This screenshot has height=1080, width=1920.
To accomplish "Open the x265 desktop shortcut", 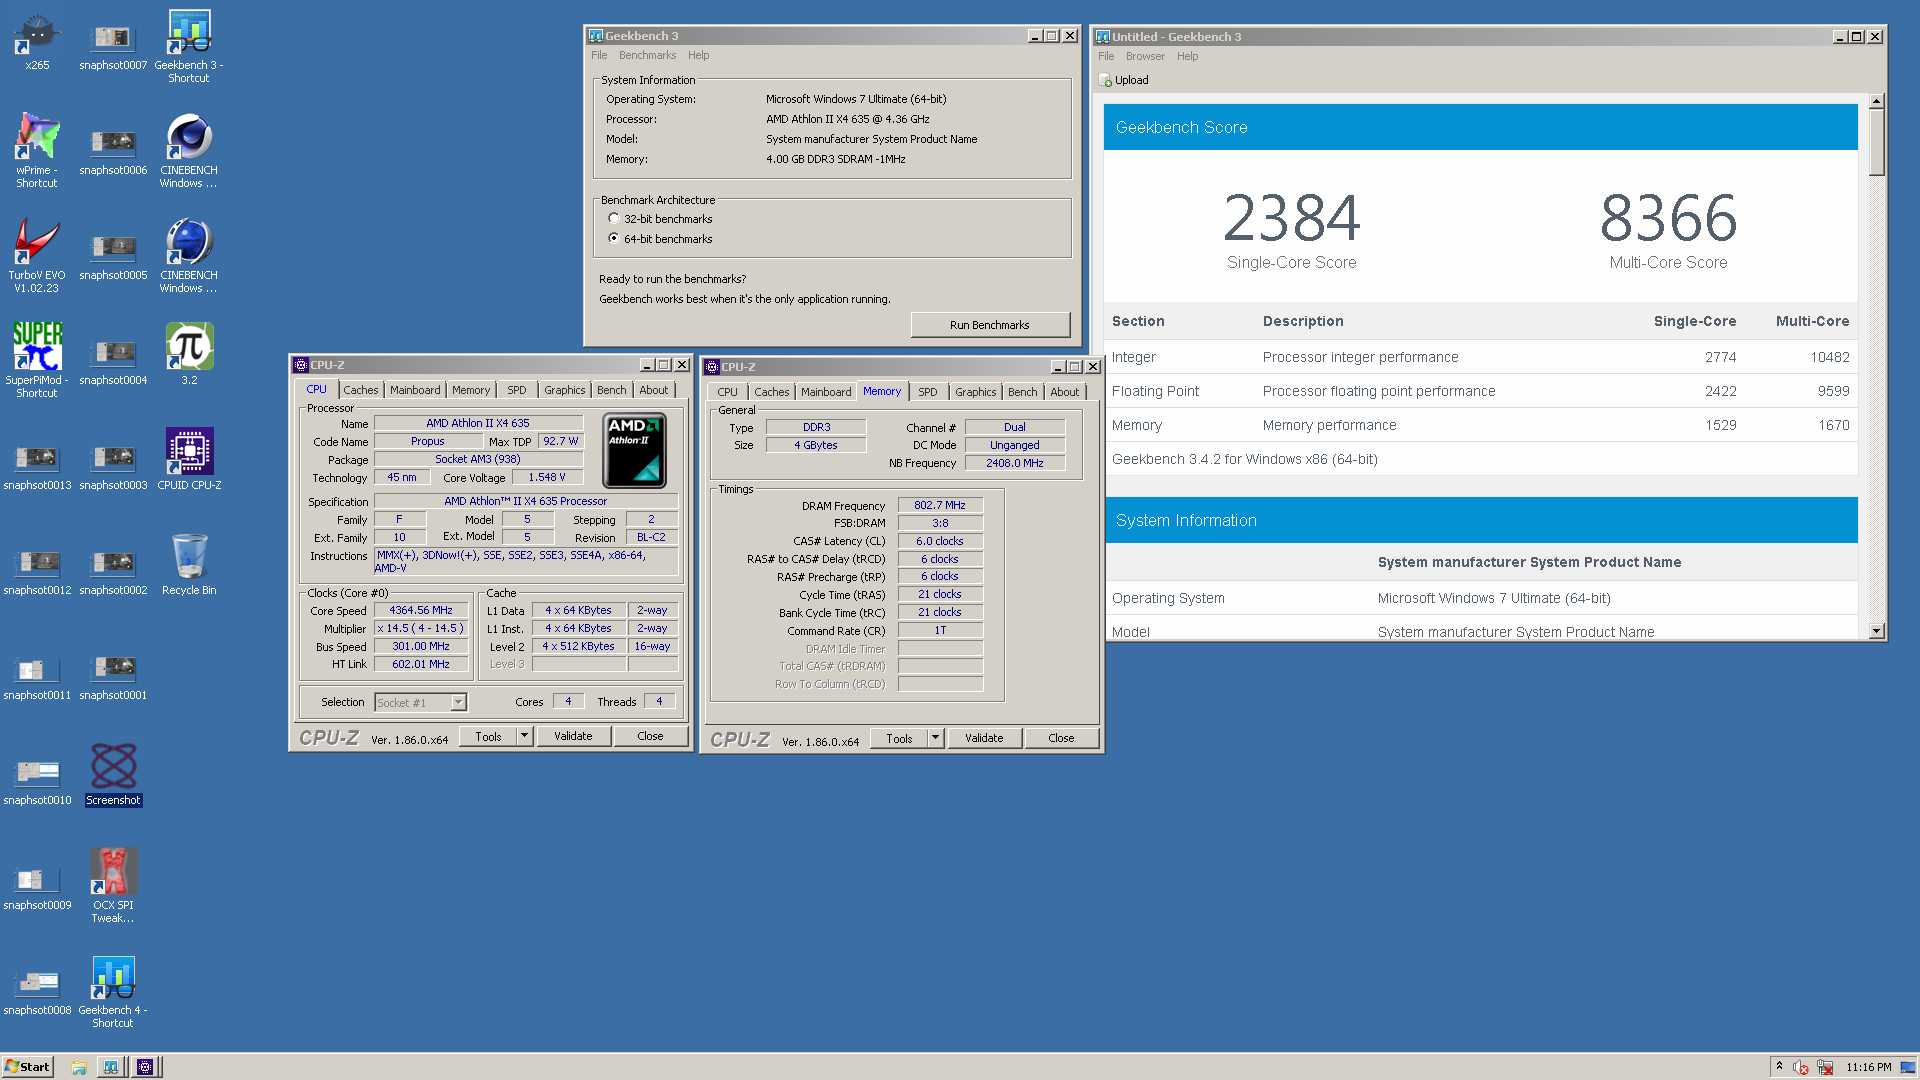I will click(37, 42).
